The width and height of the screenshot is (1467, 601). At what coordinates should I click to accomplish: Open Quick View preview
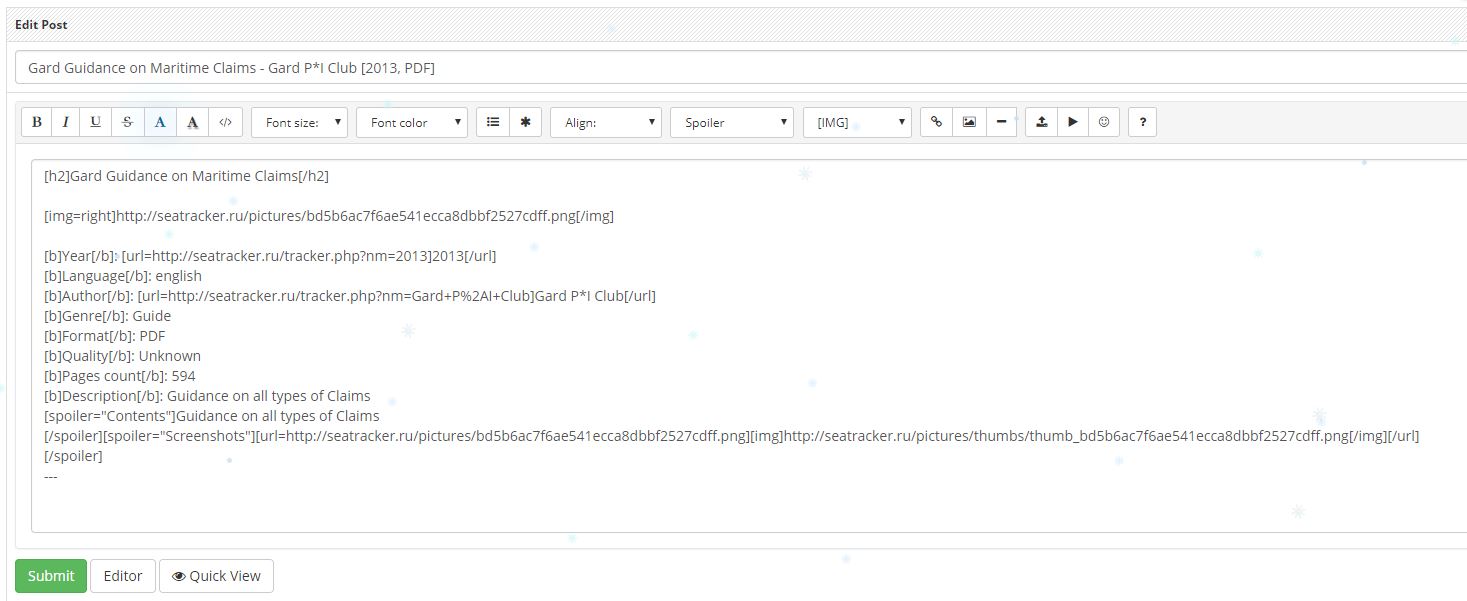pos(216,576)
